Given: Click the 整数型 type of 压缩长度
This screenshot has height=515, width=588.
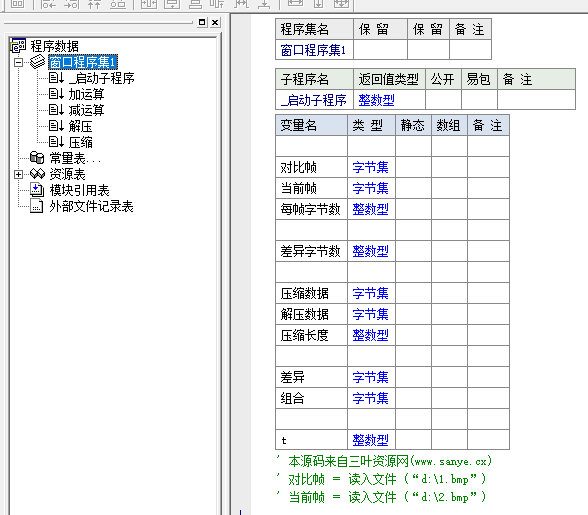Looking at the screenshot, I should [370, 335].
